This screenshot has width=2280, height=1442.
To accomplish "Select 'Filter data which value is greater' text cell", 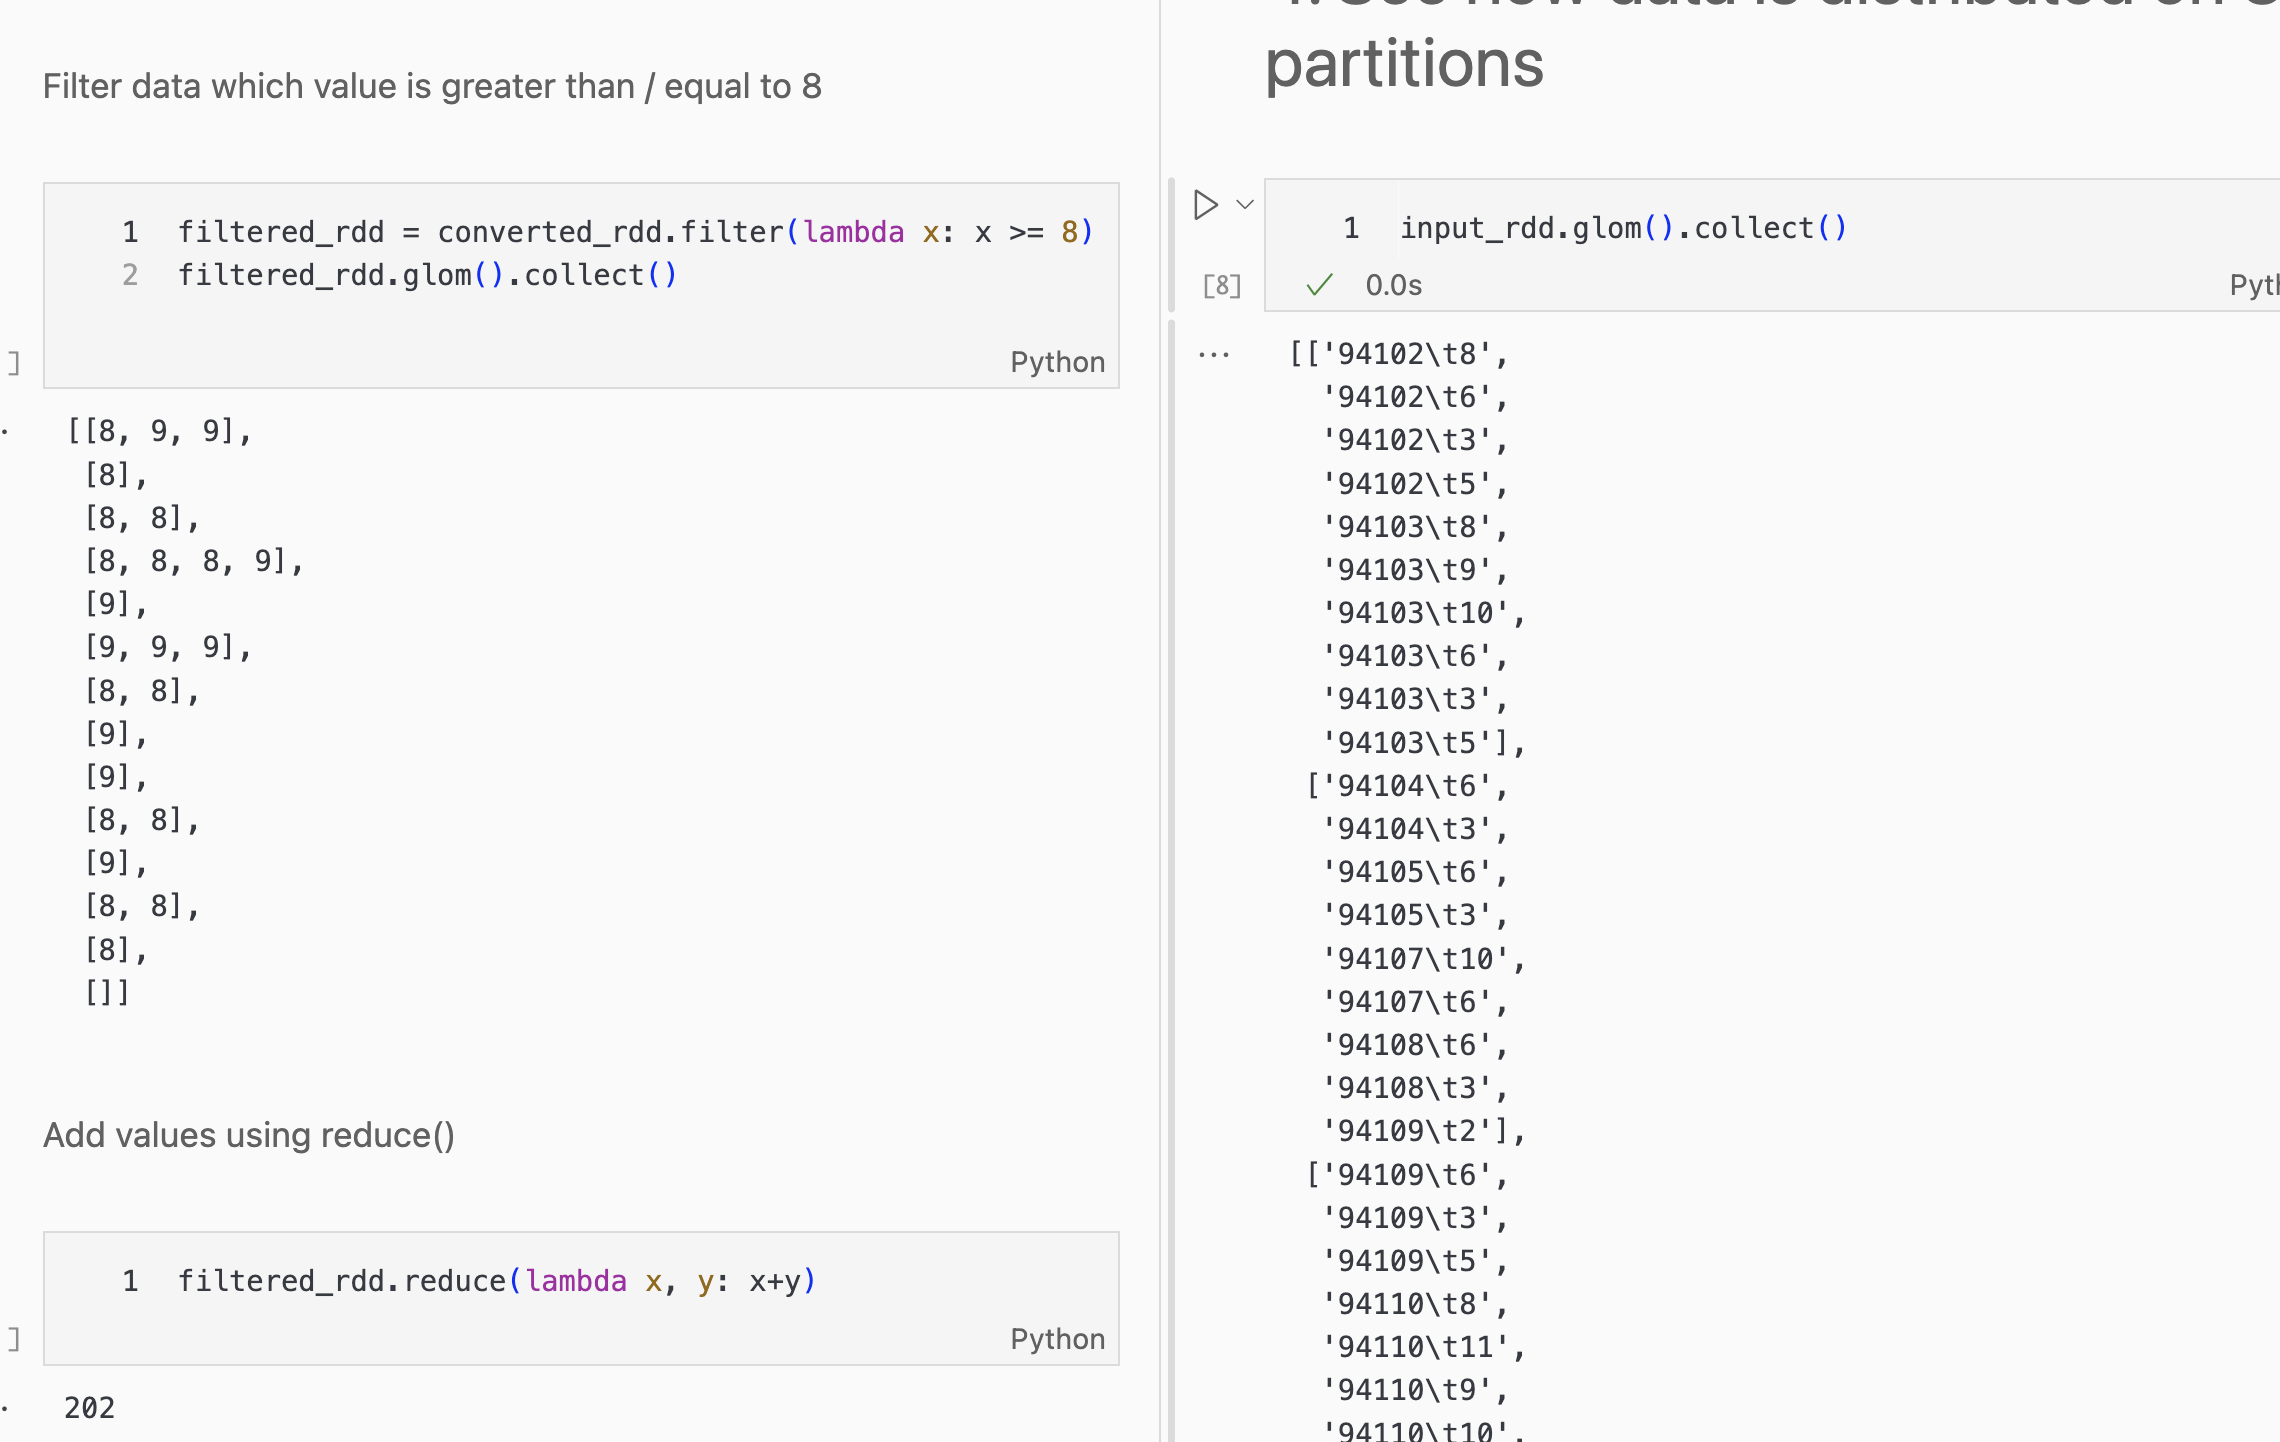I will (432, 87).
